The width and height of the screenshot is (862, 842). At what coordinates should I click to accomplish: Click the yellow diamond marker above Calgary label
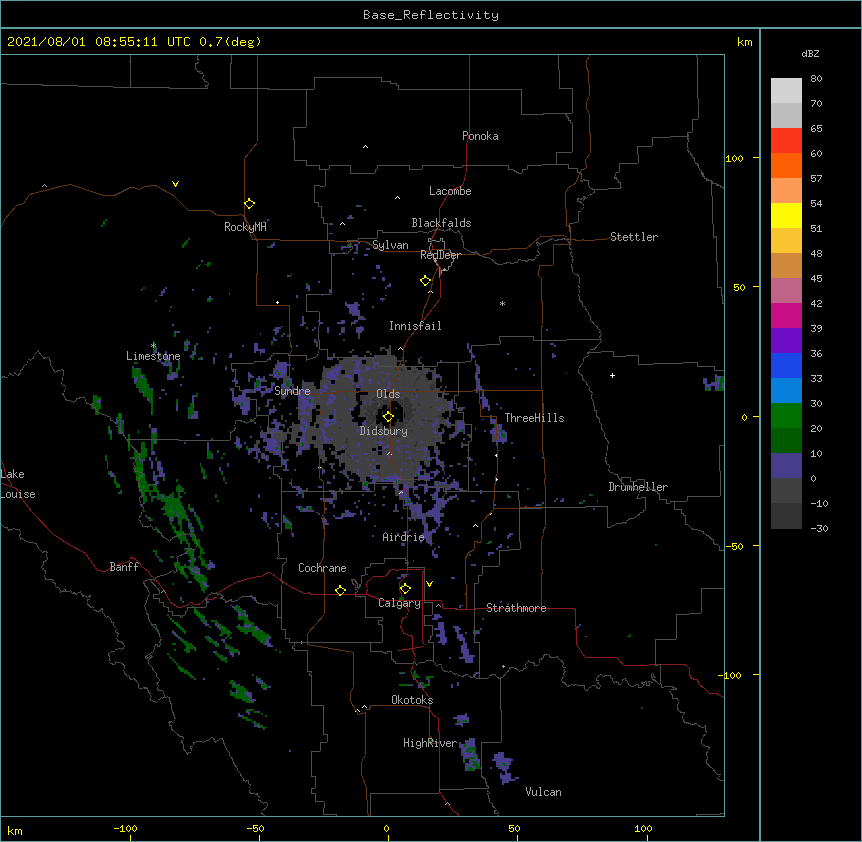click(x=405, y=589)
